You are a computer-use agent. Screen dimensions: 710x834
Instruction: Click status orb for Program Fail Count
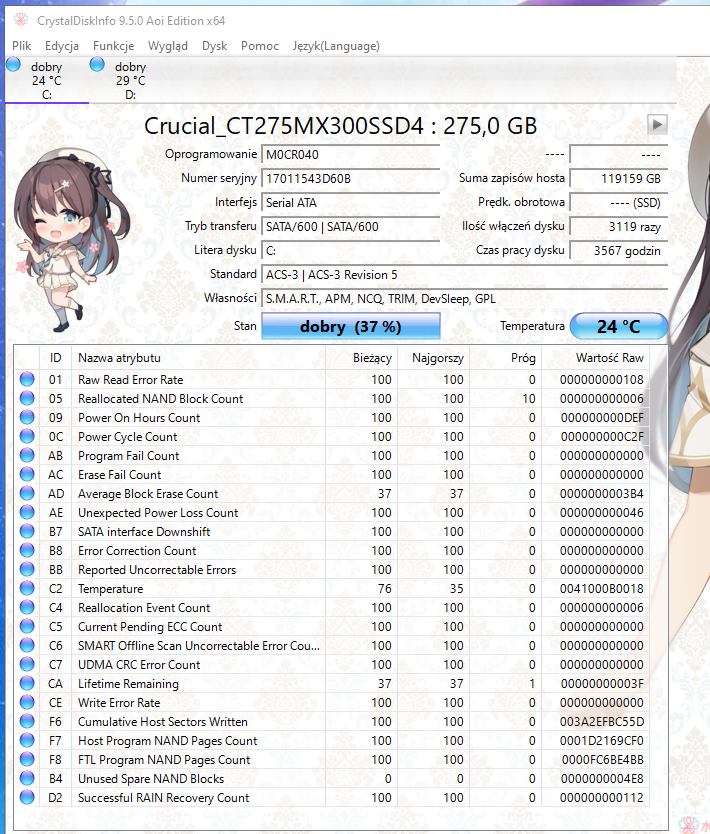27,455
